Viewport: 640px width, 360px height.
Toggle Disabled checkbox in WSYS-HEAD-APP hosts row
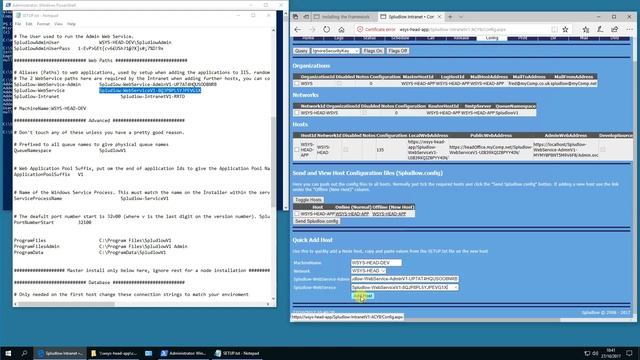pyautogui.click(x=346, y=150)
